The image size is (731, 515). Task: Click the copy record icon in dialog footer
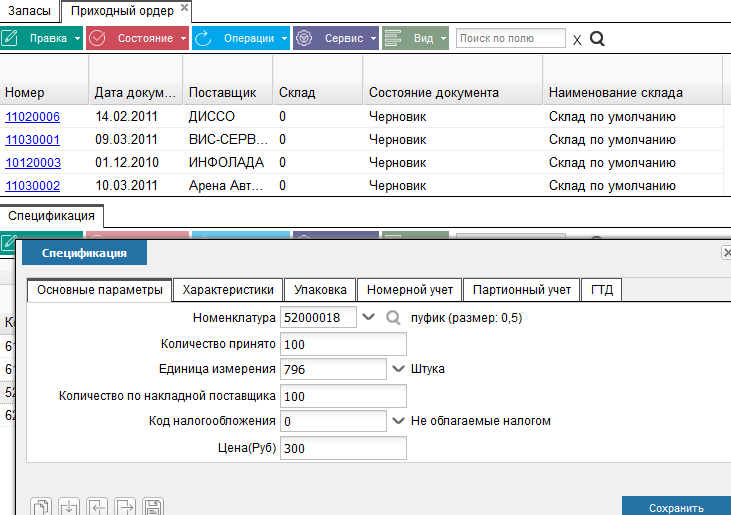[x=41, y=507]
